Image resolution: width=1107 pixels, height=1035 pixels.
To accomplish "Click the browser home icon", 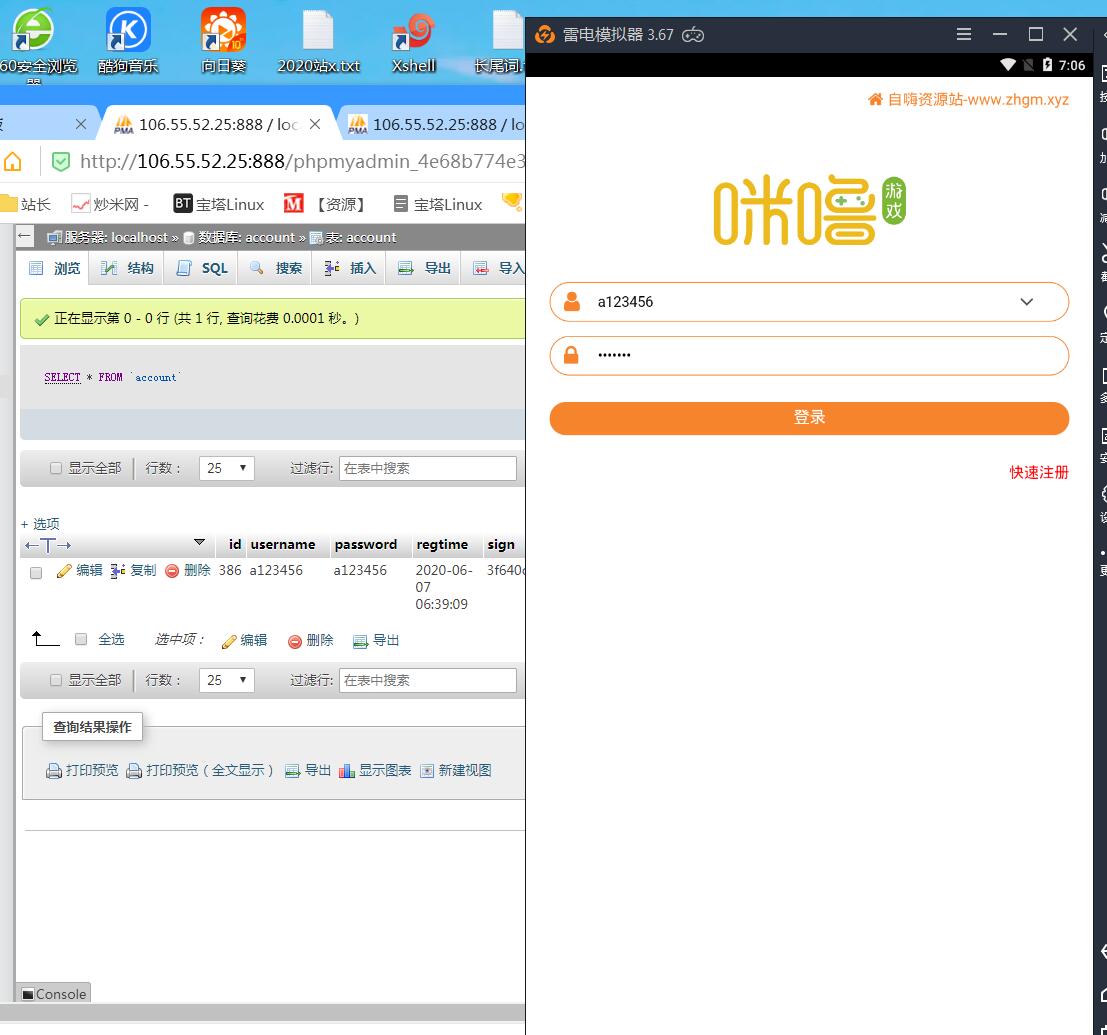I will point(13,161).
